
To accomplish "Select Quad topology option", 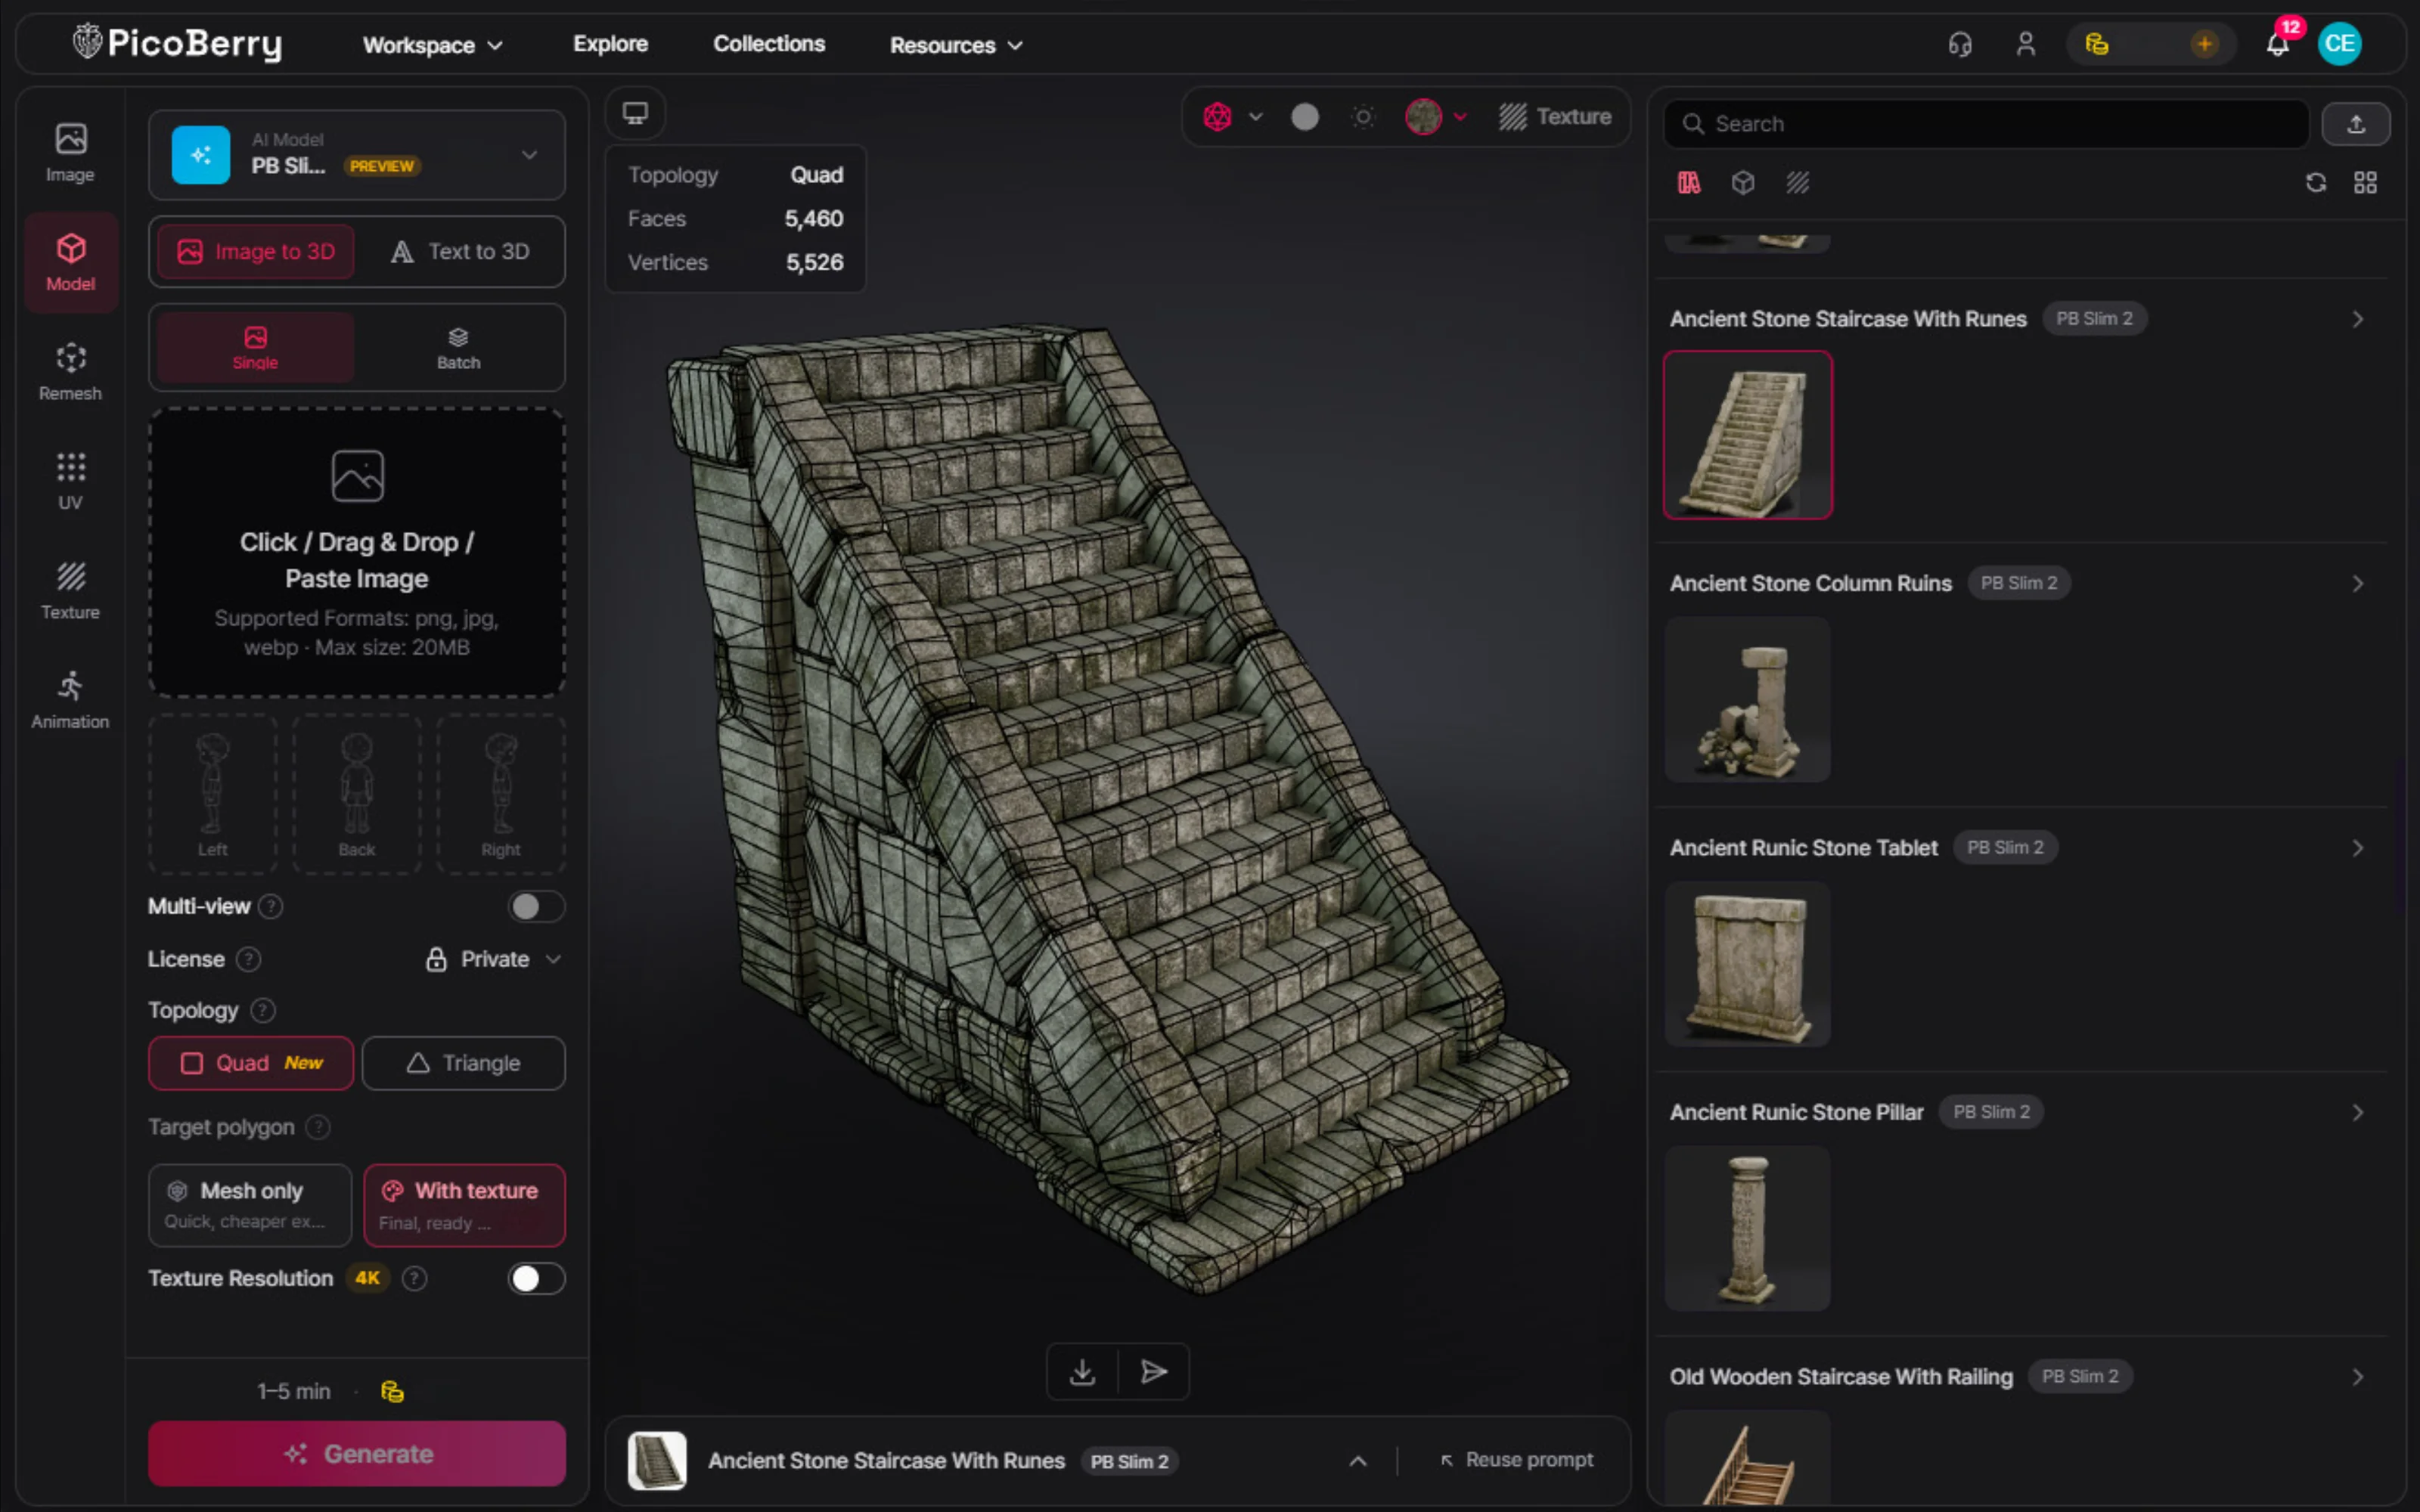I will pos(251,1063).
